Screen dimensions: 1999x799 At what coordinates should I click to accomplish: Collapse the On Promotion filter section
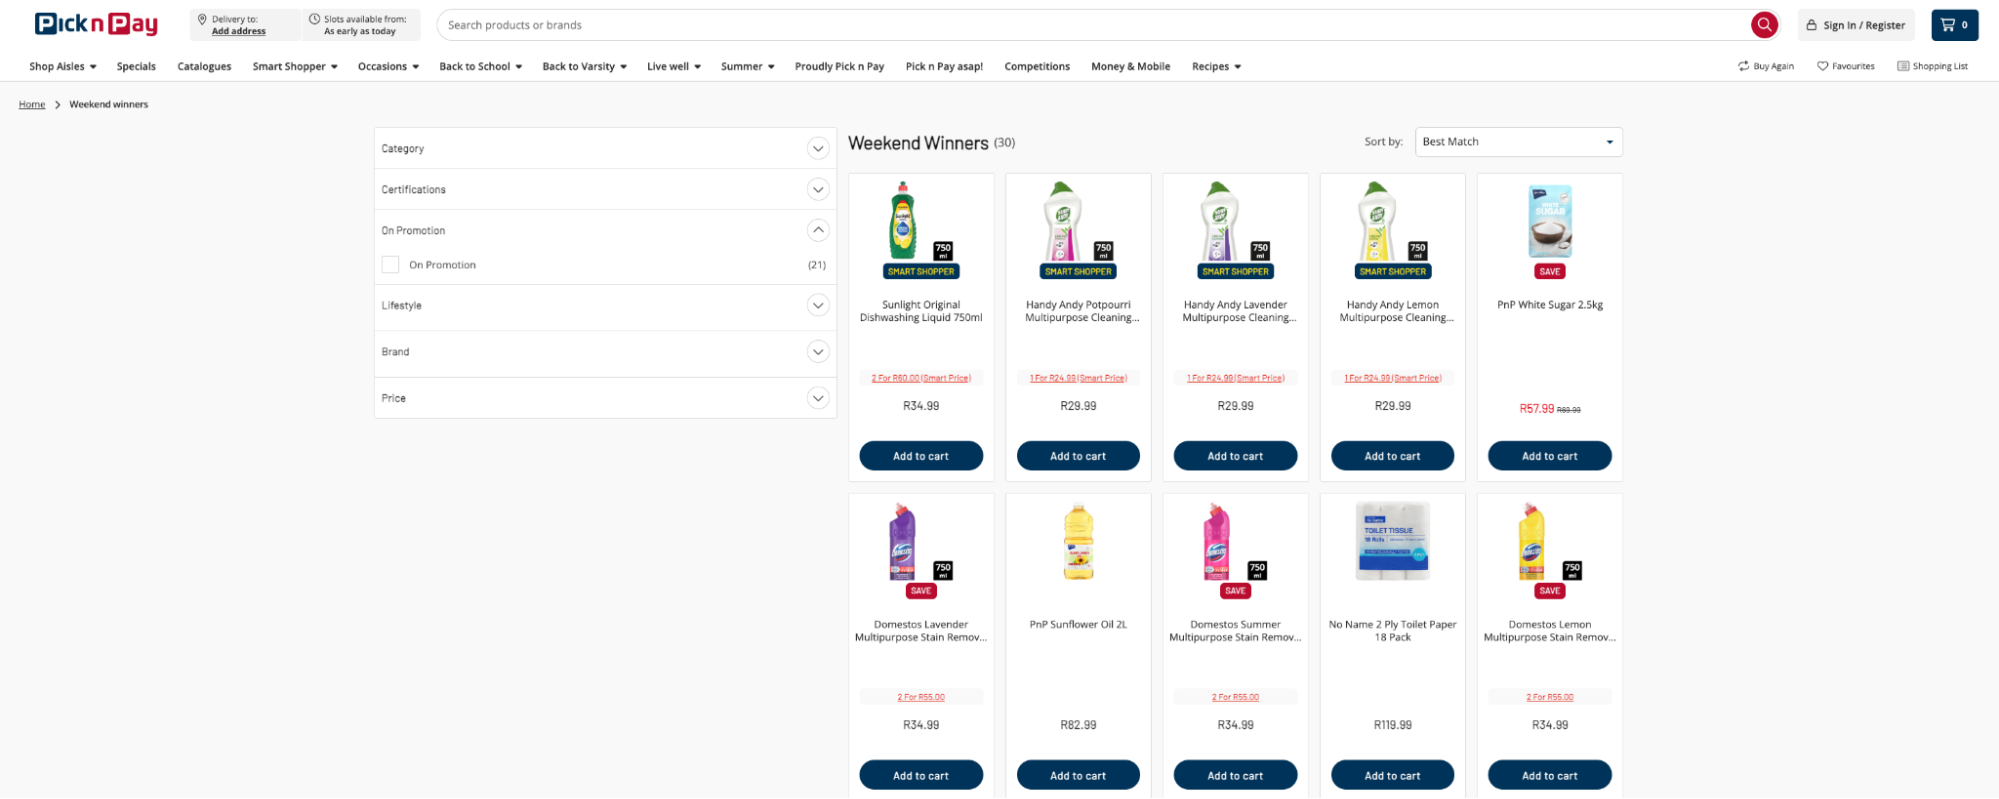pyautogui.click(x=817, y=230)
